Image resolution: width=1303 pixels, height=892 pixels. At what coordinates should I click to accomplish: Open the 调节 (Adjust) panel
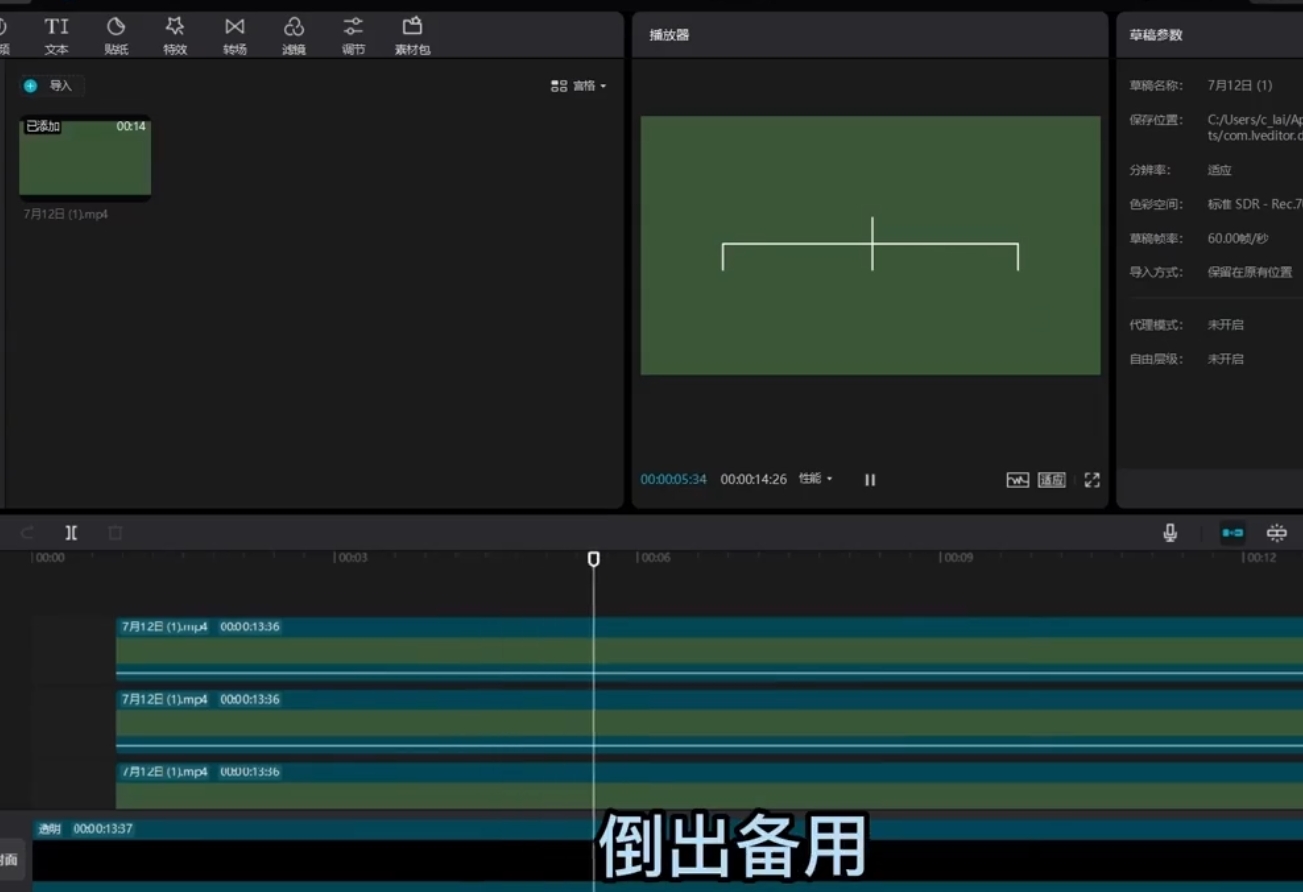pyautogui.click(x=353, y=36)
